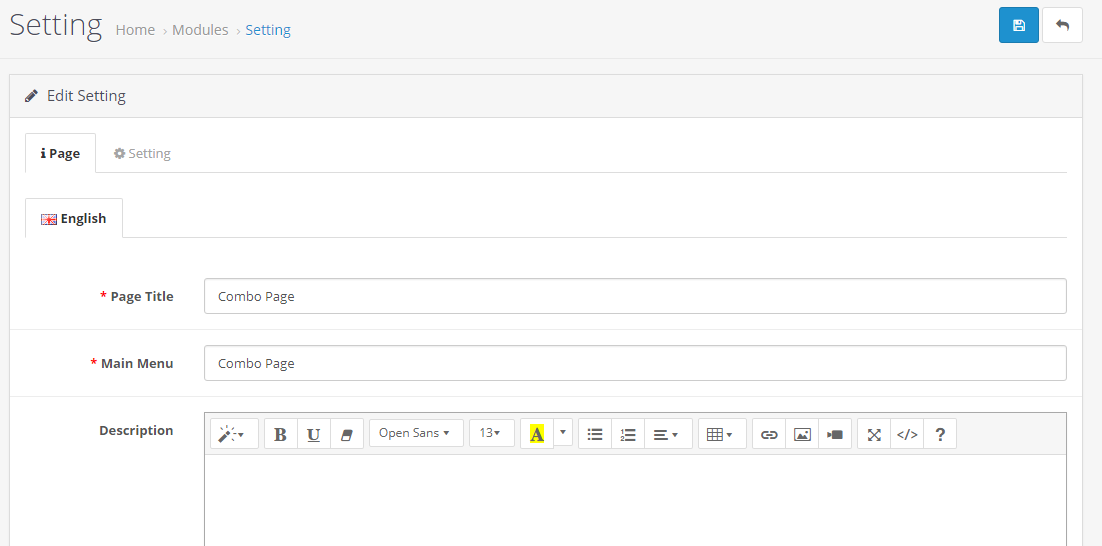This screenshot has width=1102, height=546.
Task: Switch to the Setting tab
Action: [x=143, y=153]
